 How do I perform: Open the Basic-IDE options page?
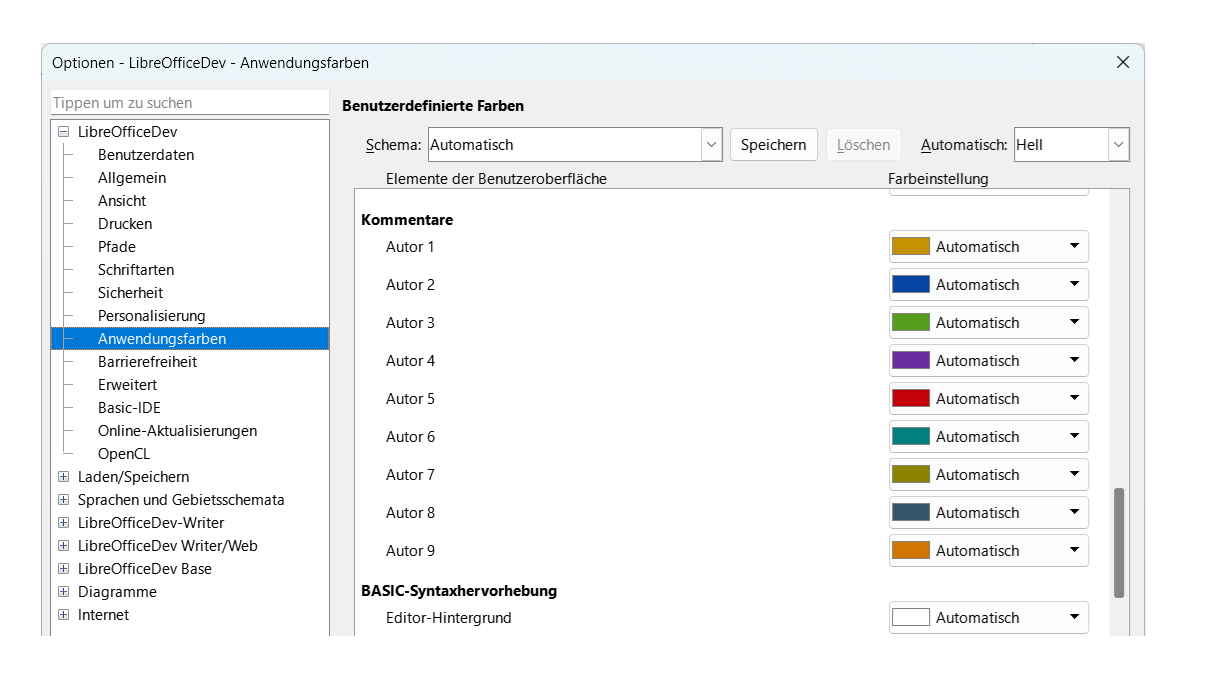pos(129,408)
